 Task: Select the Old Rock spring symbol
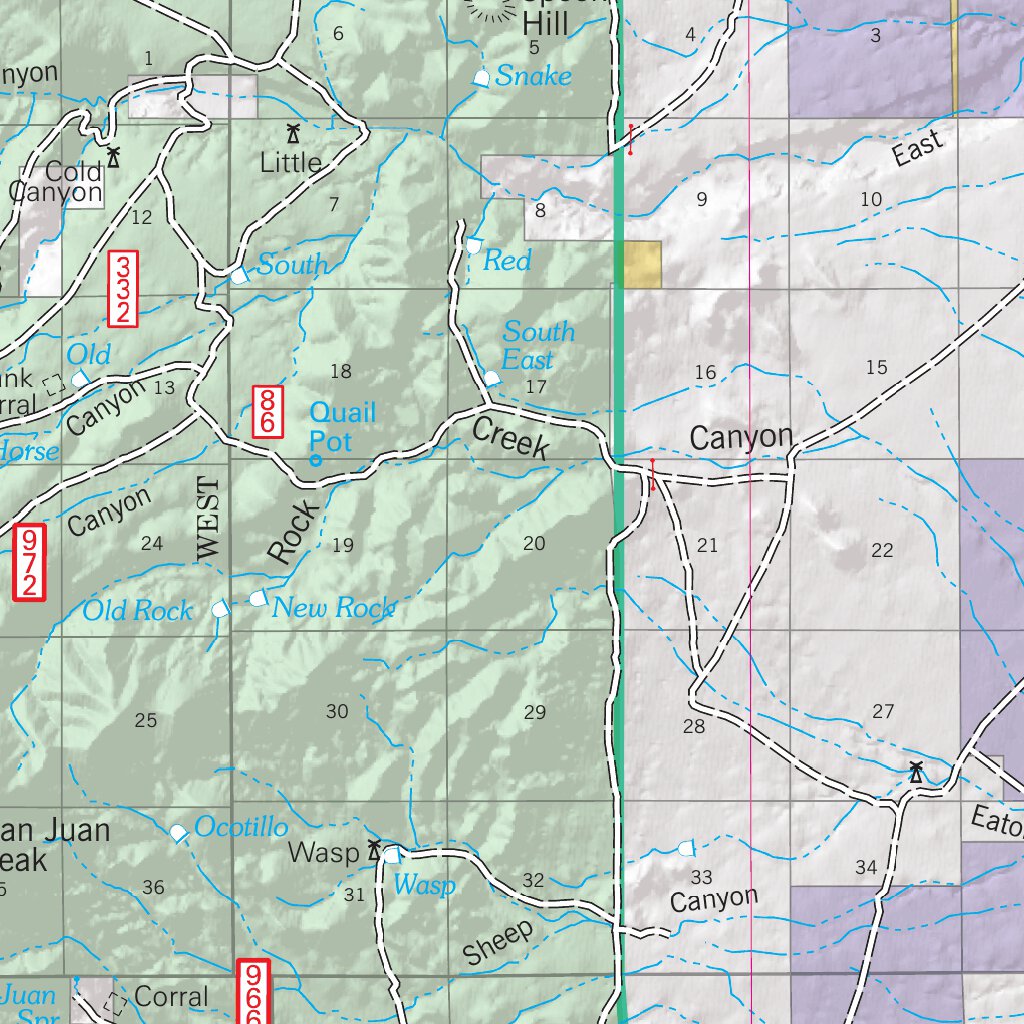pyautogui.click(x=220, y=608)
